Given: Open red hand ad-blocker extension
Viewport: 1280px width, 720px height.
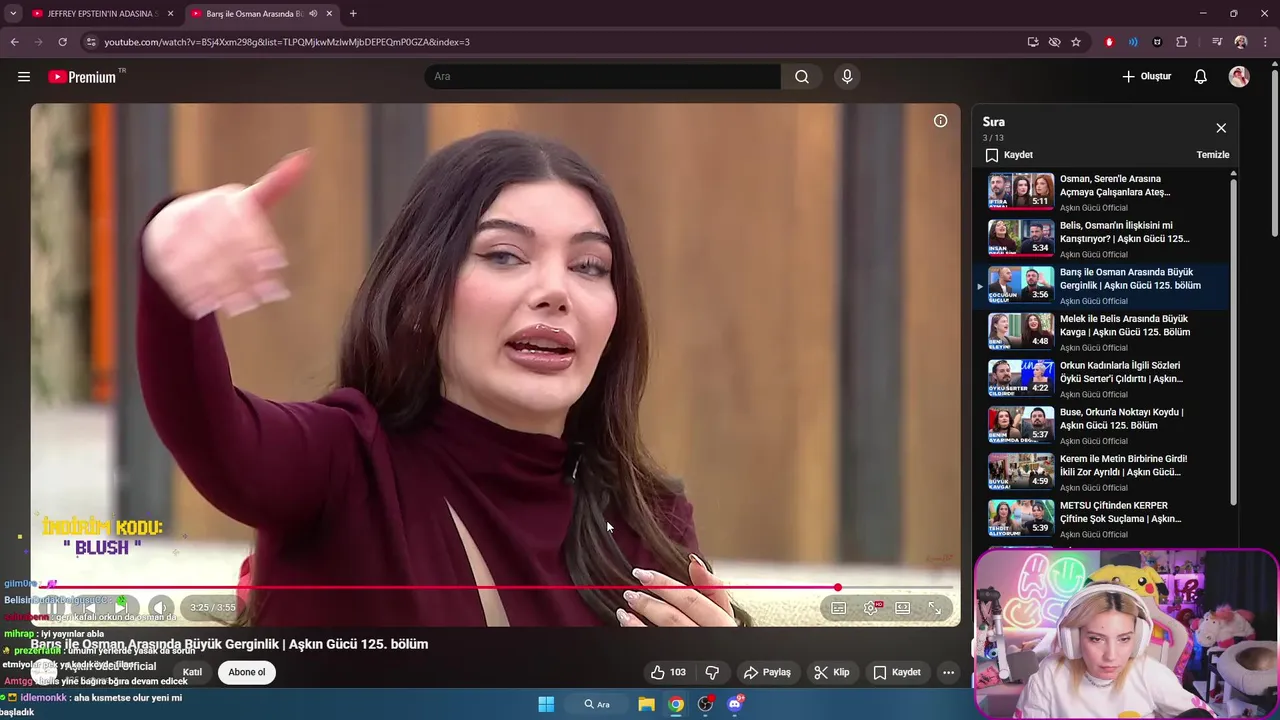Looking at the screenshot, I should (1109, 42).
